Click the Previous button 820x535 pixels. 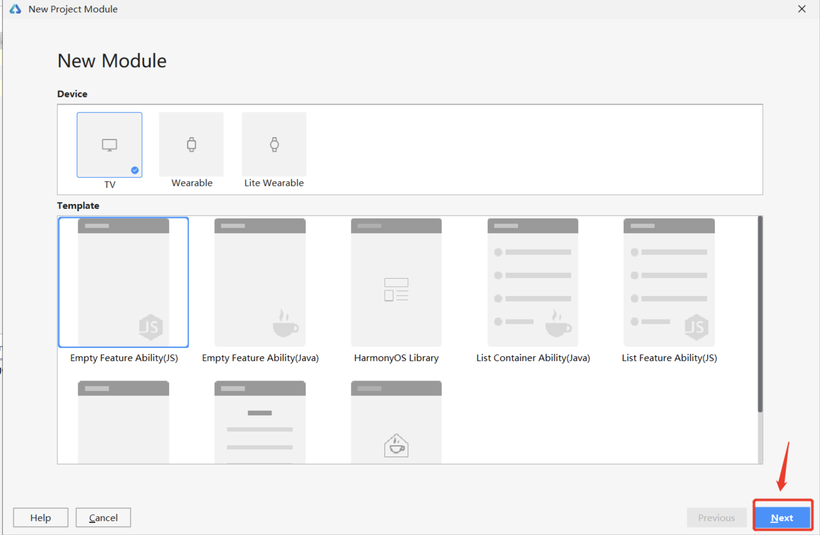tap(716, 517)
